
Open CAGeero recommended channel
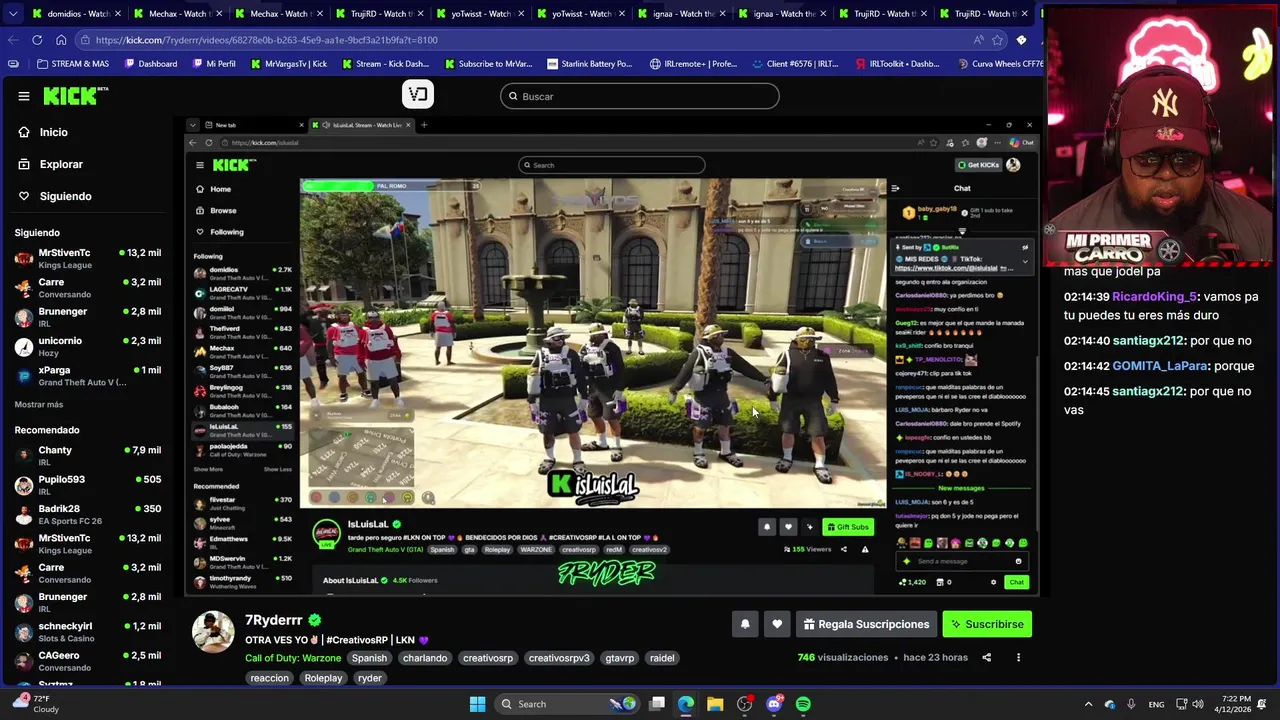[x=88, y=661]
